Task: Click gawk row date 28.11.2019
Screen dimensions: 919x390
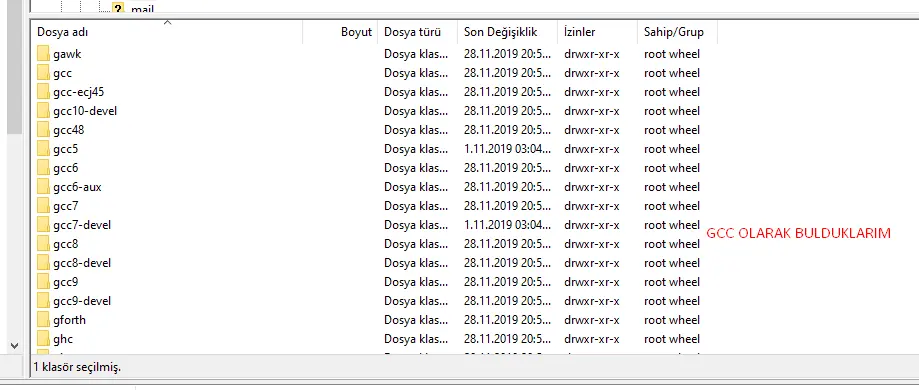Action: click(508, 54)
